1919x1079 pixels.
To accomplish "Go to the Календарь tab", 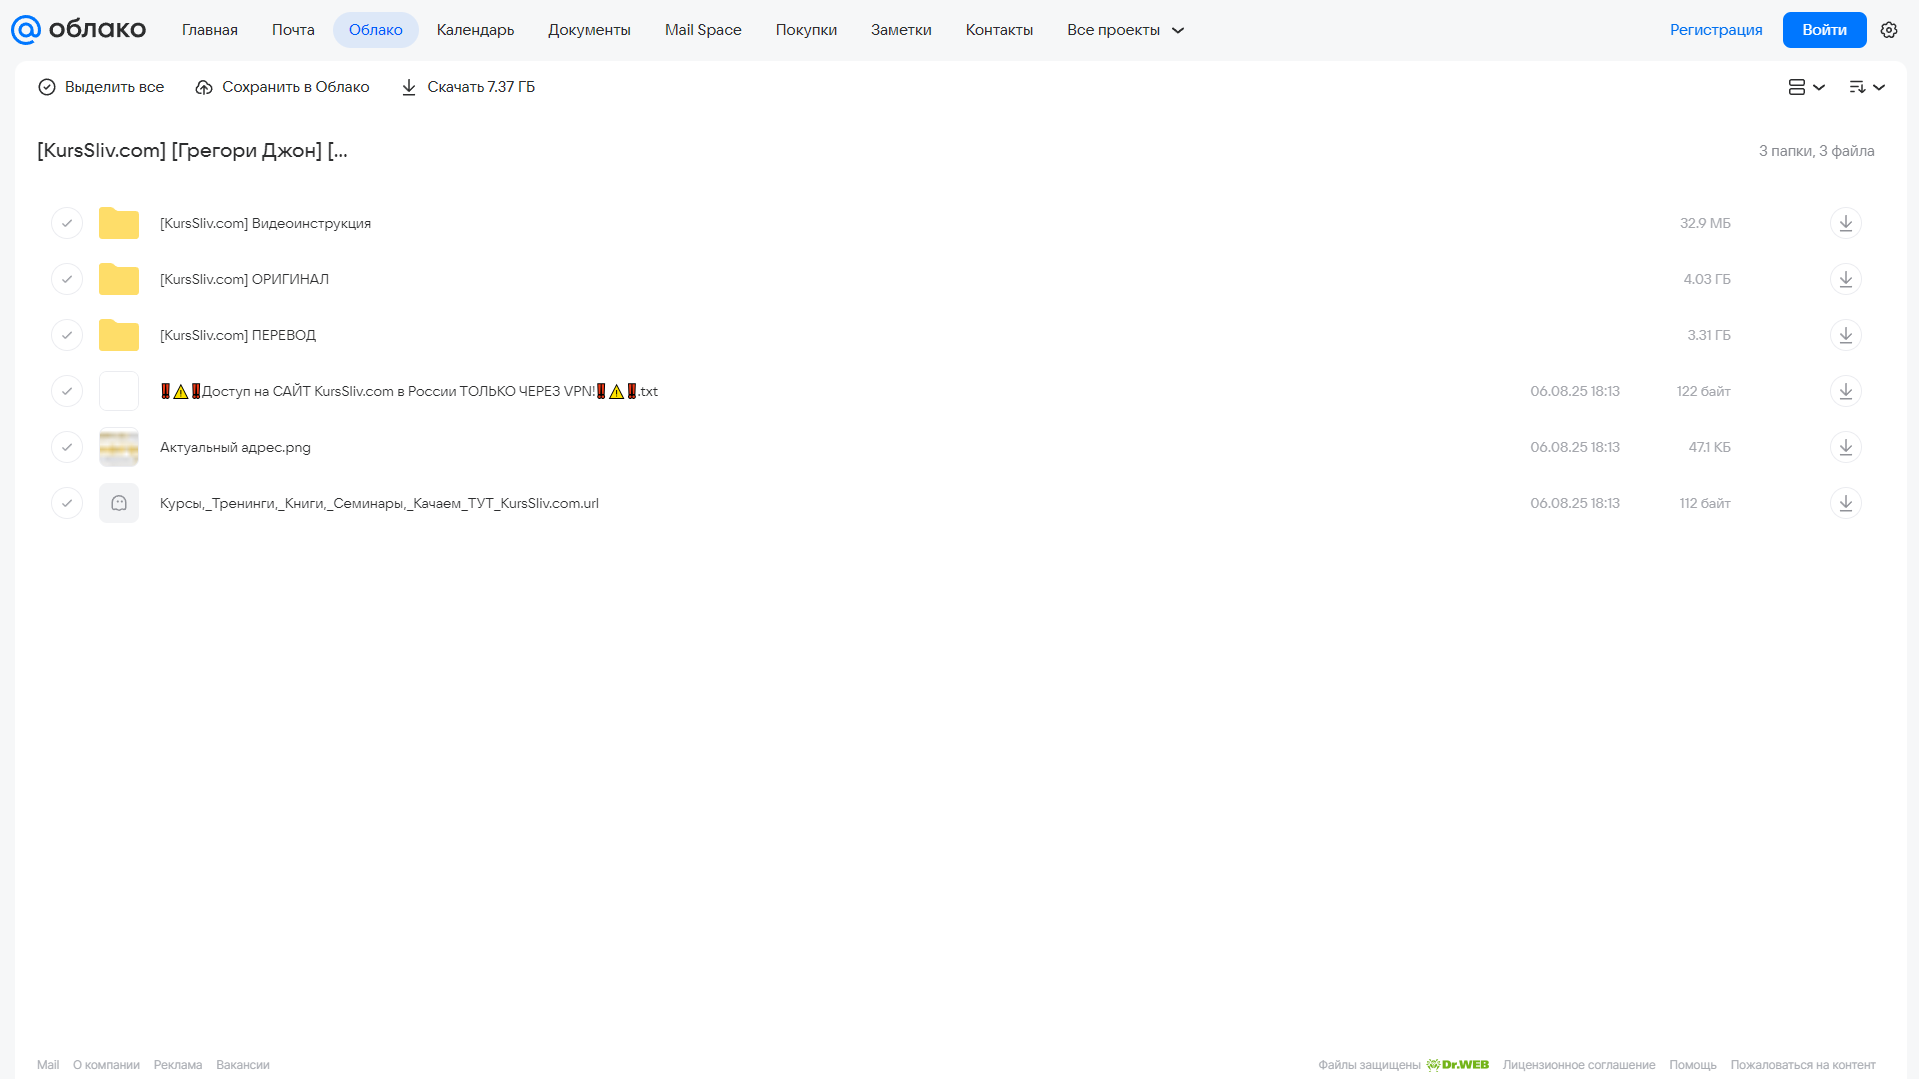I will 475,30.
